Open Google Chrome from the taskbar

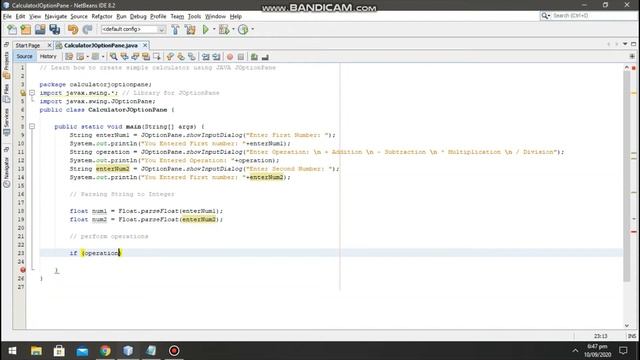pyautogui.click(x=105, y=351)
